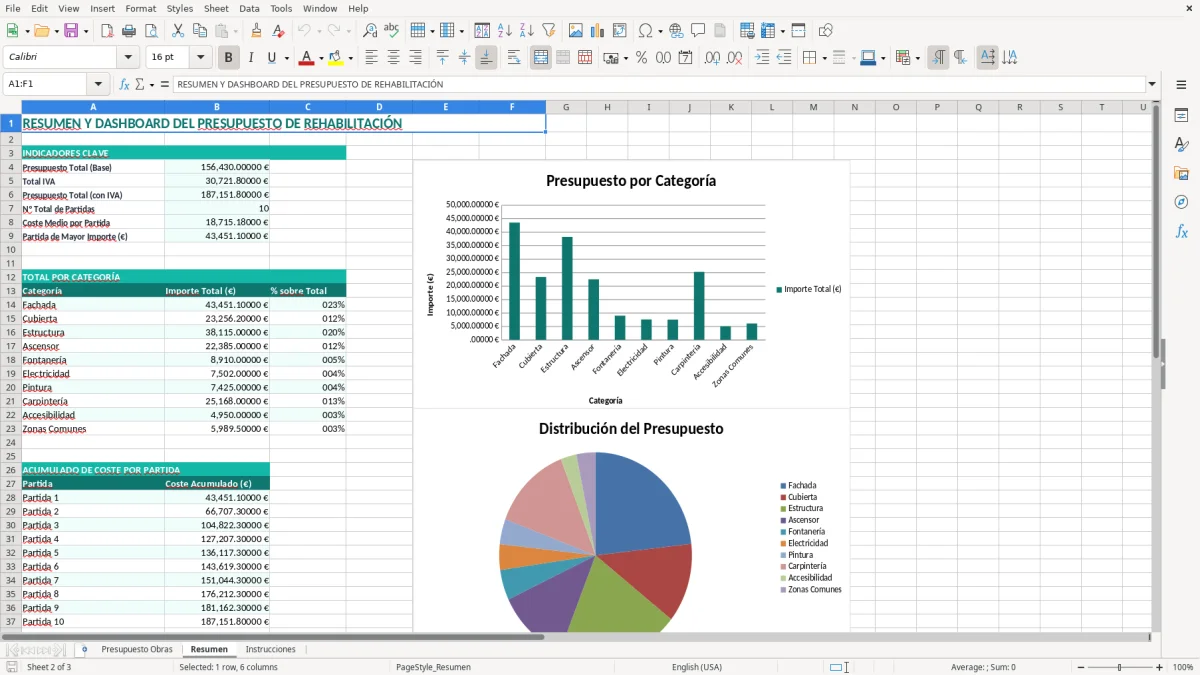Open the Sheet menu
Screen dimensions: 1200x675
[x=216, y=8]
